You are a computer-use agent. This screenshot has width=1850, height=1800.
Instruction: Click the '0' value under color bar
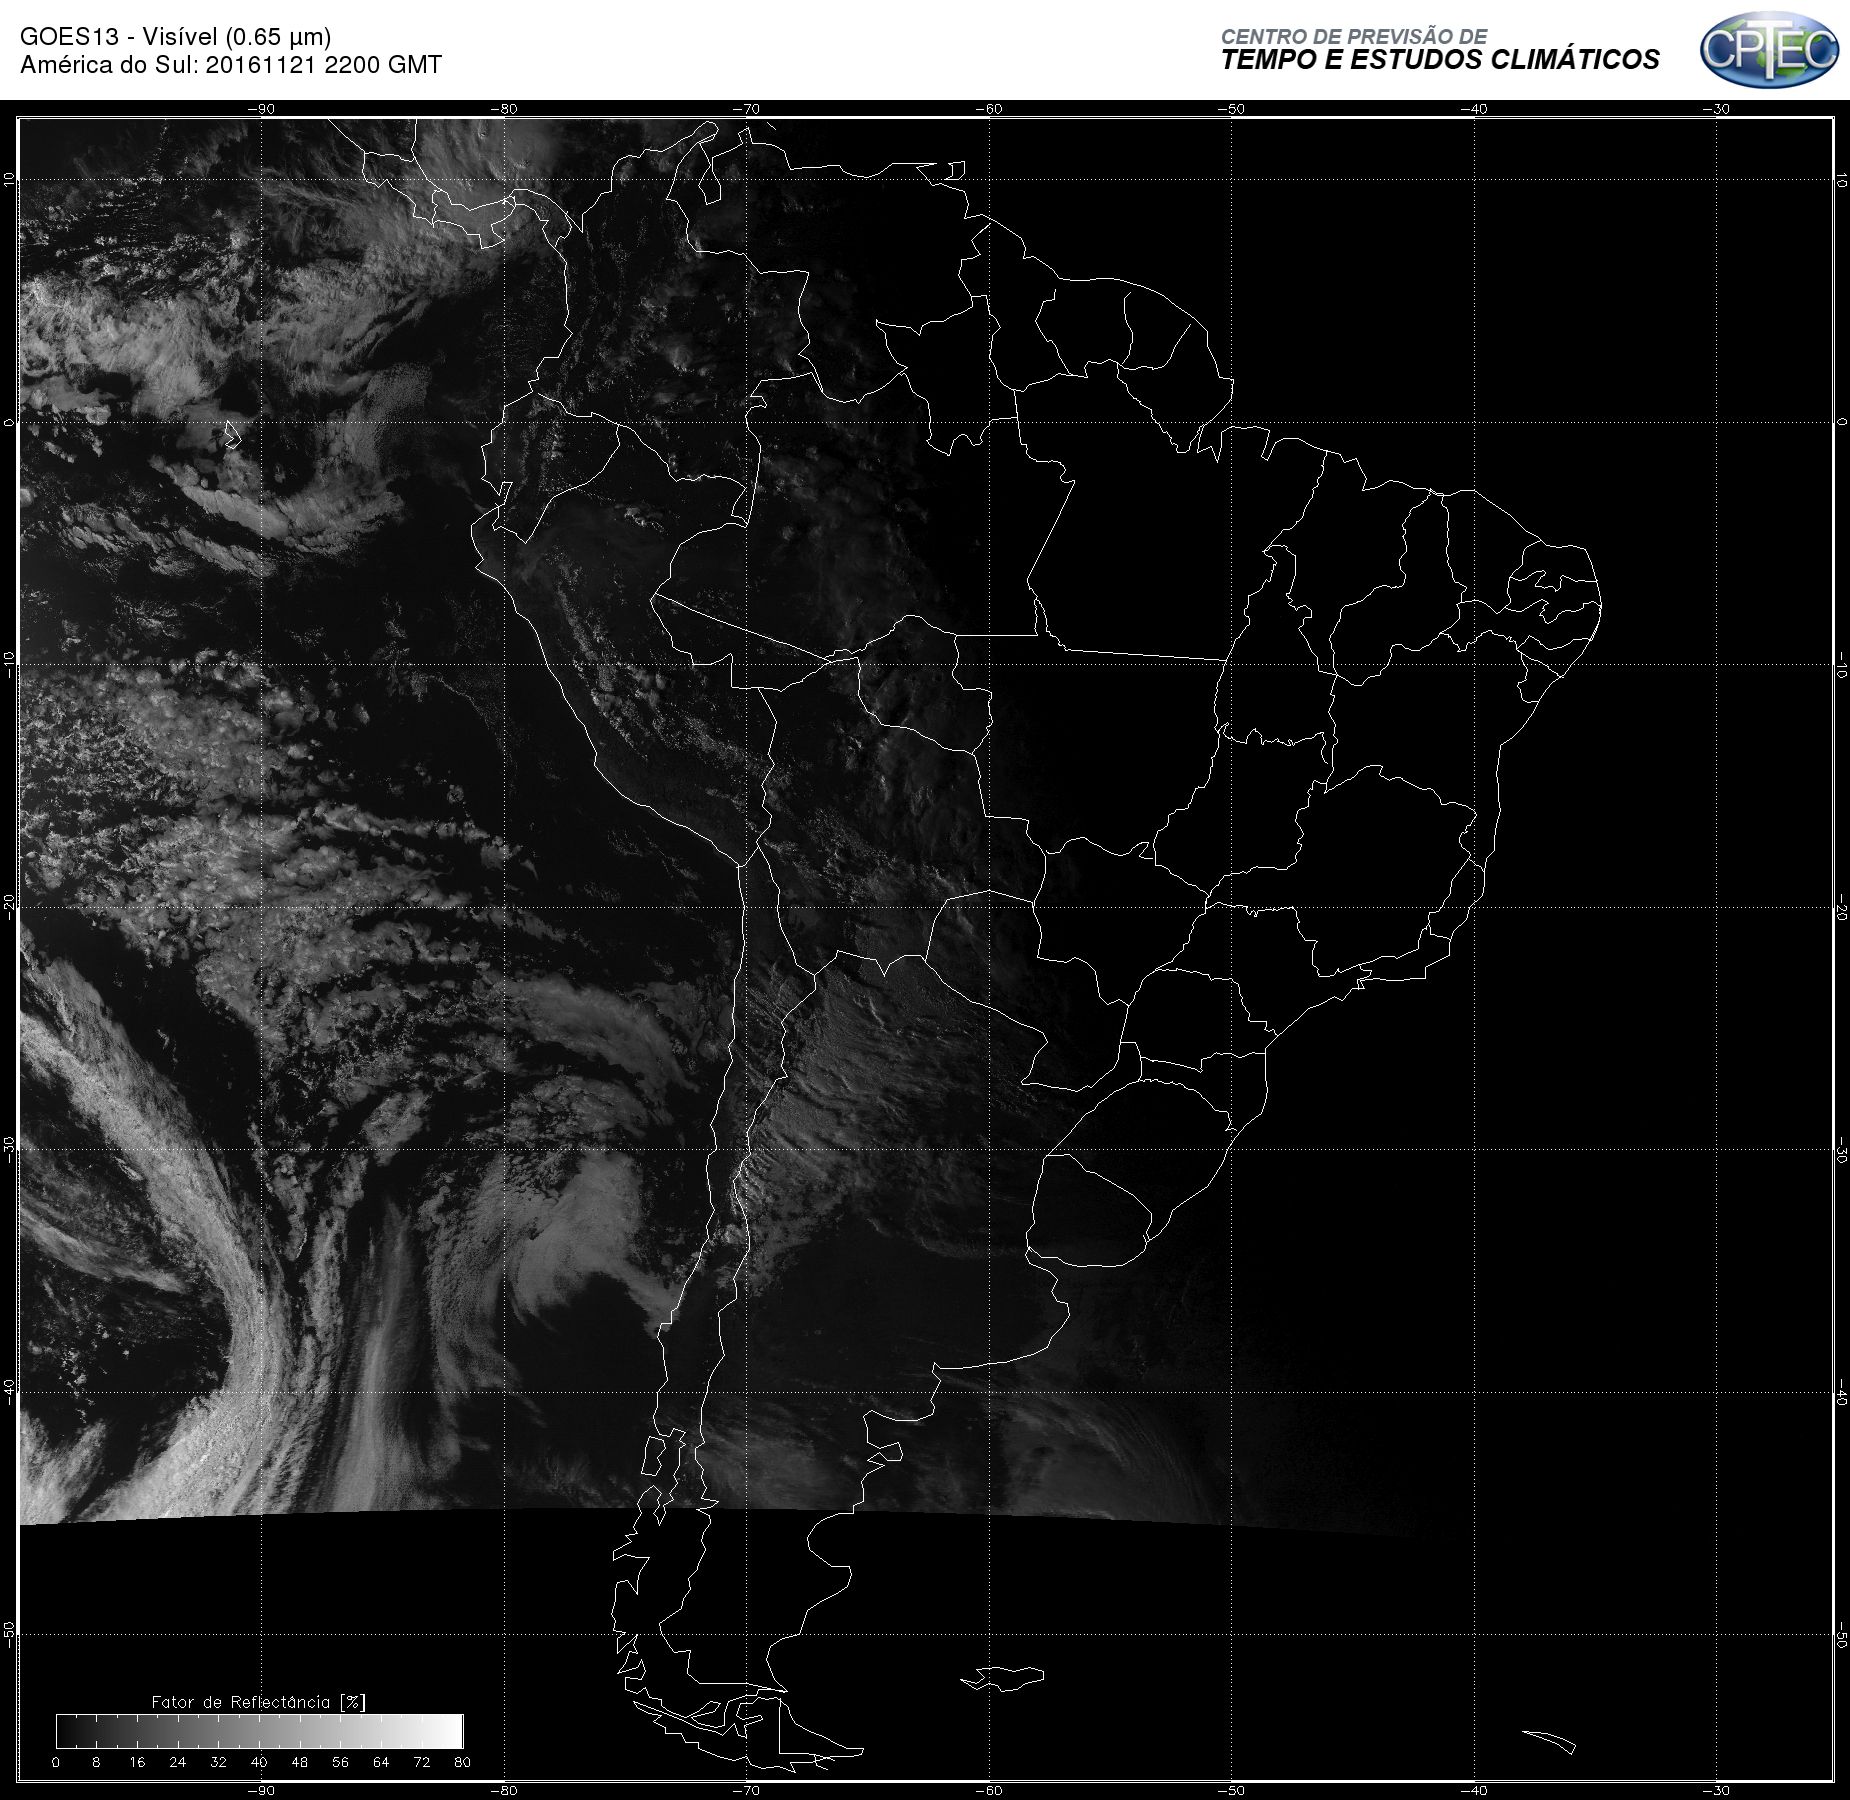56,1762
